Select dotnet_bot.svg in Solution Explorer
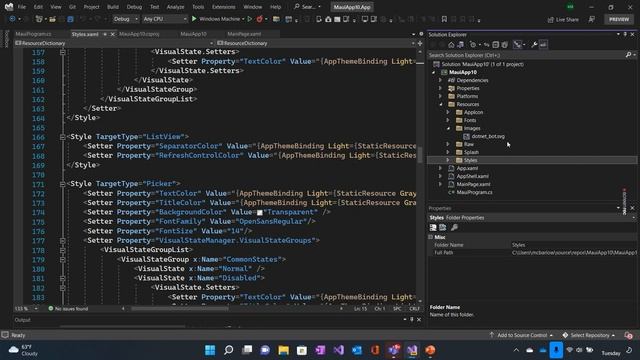 488,136
